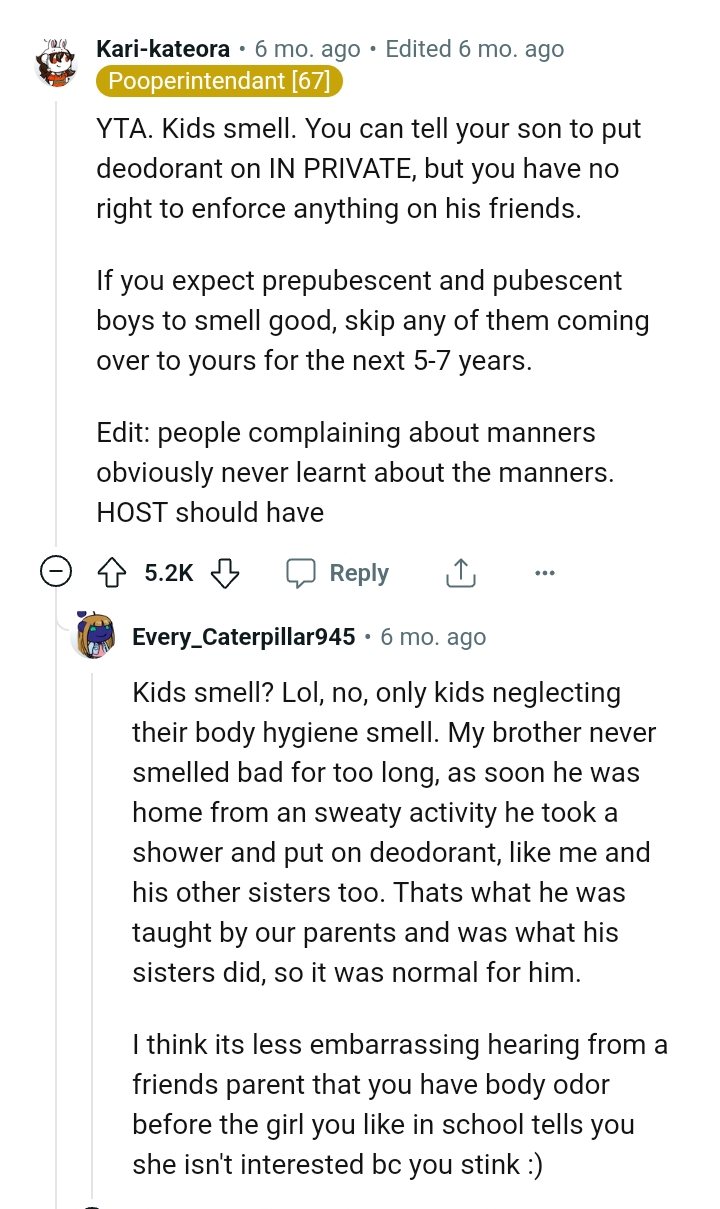
Task: Open Kari-kateora's username link
Action: pos(160,48)
